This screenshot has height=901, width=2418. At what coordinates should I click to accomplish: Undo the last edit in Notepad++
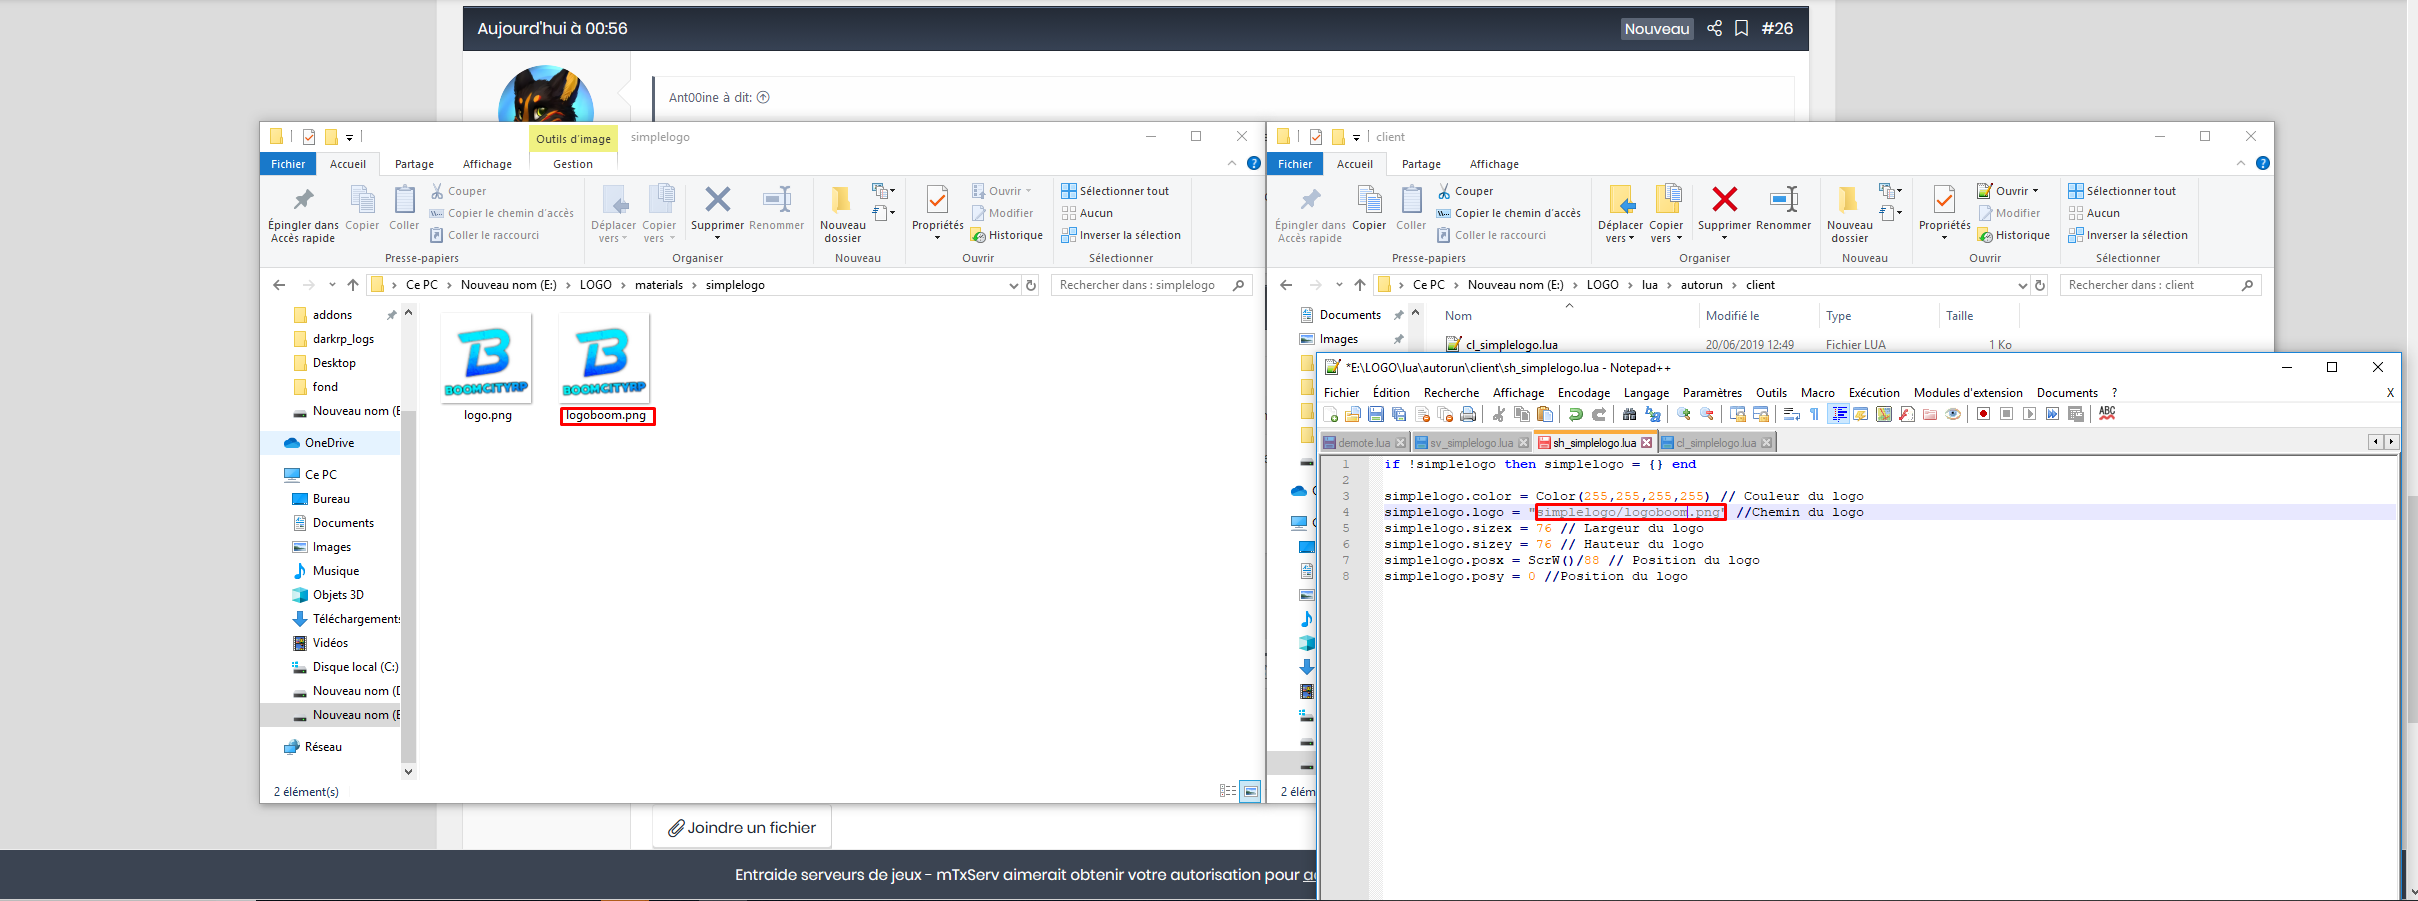tap(1576, 414)
